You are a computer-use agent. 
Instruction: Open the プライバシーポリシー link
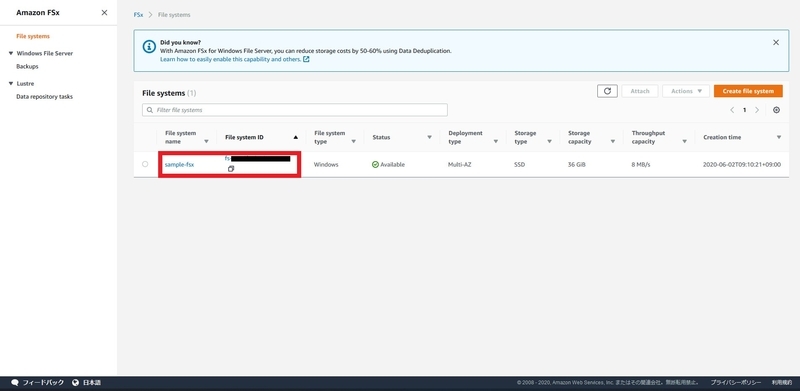click(736, 382)
